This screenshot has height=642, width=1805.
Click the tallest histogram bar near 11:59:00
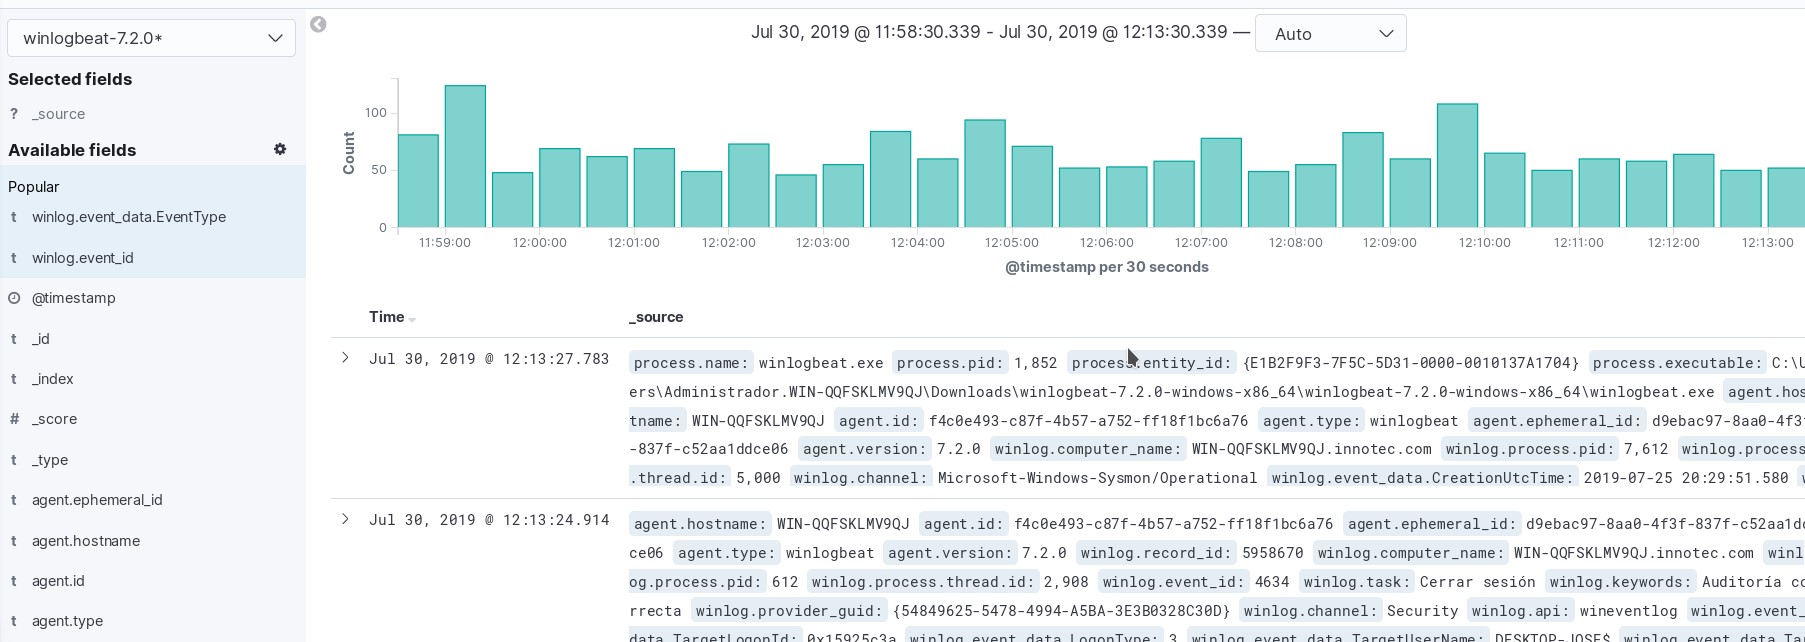point(465,156)
